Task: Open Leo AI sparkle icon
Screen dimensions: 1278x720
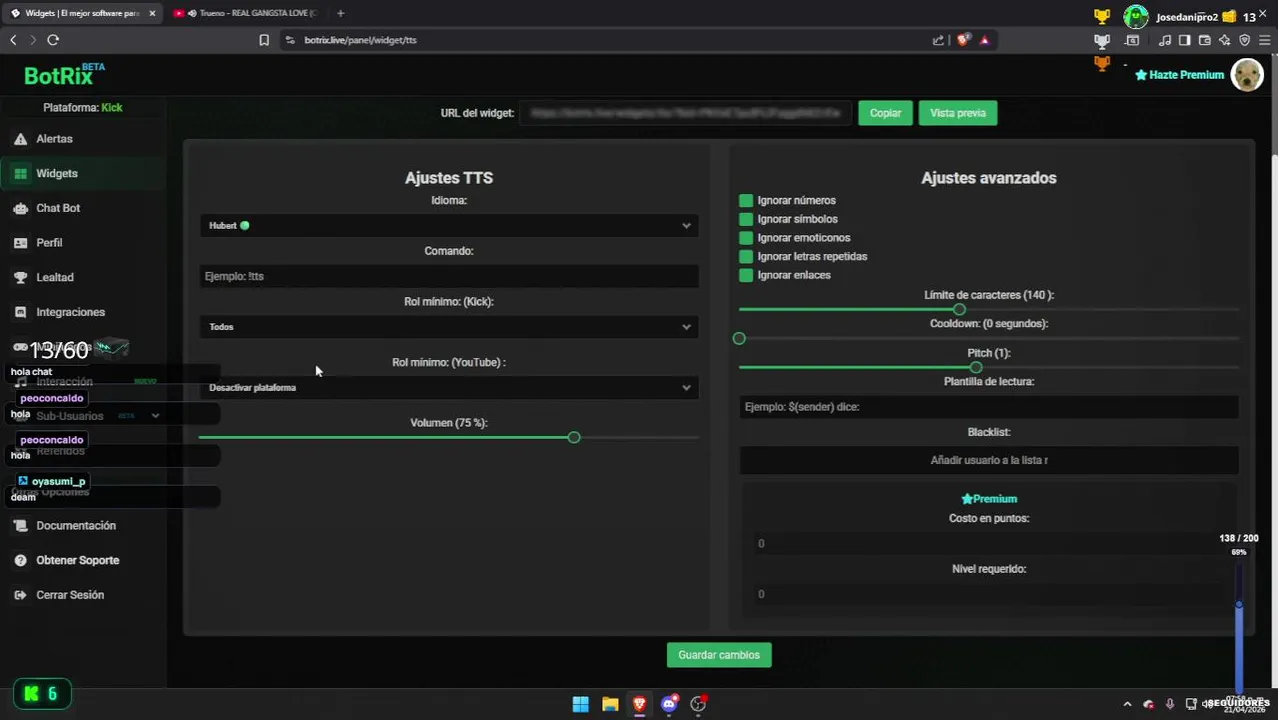Action: 1224,40
